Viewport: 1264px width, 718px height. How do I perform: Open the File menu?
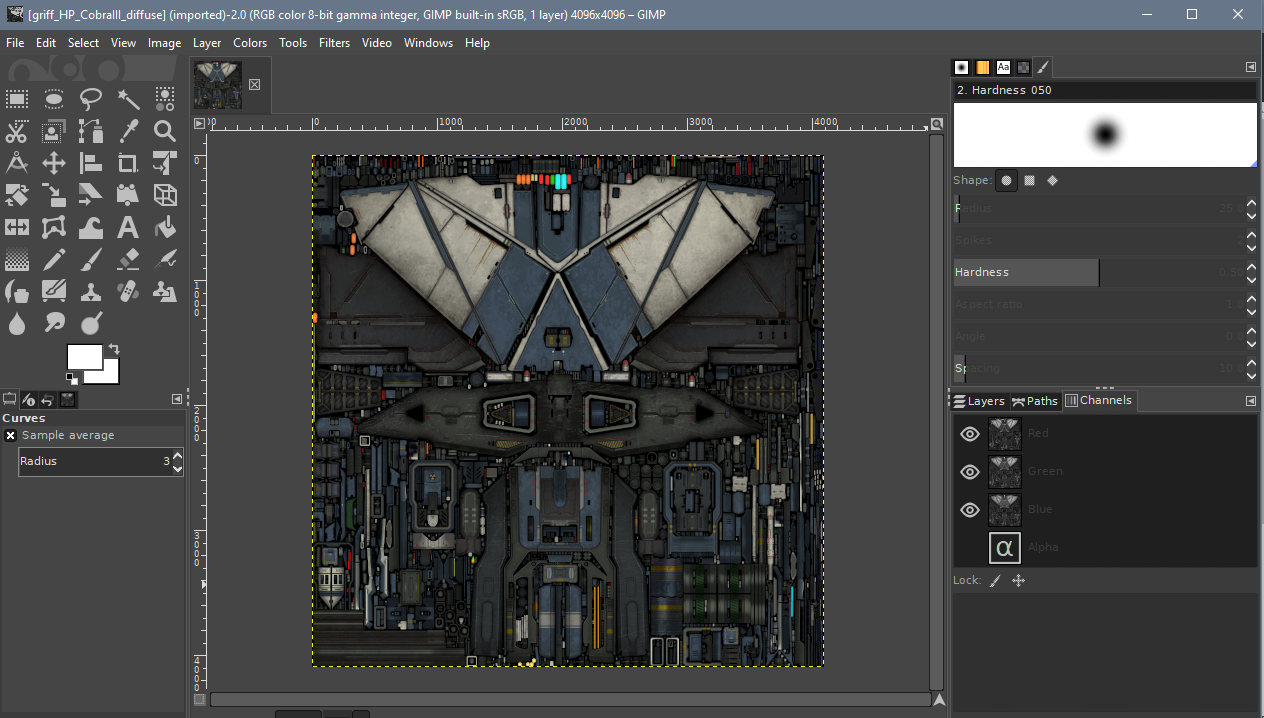point(15,43)
